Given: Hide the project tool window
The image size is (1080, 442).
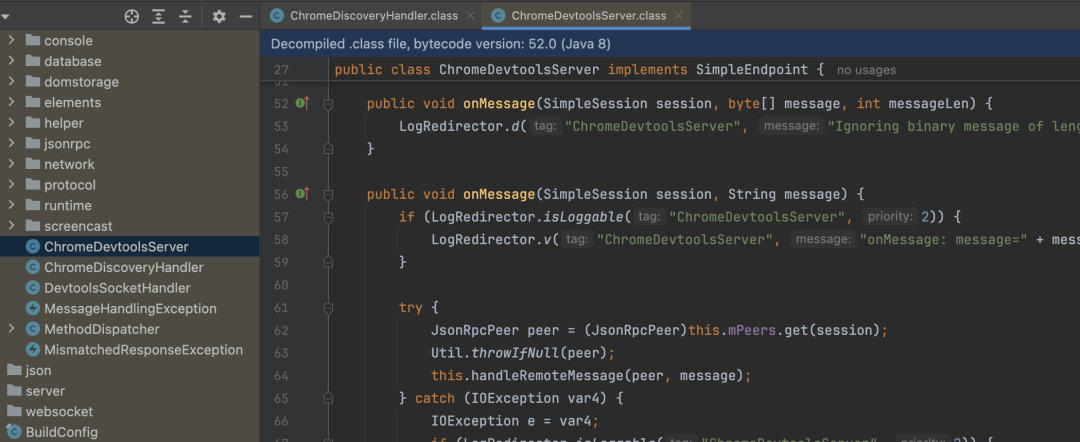Looking at the screenshot, I should (x=246, y=17).
